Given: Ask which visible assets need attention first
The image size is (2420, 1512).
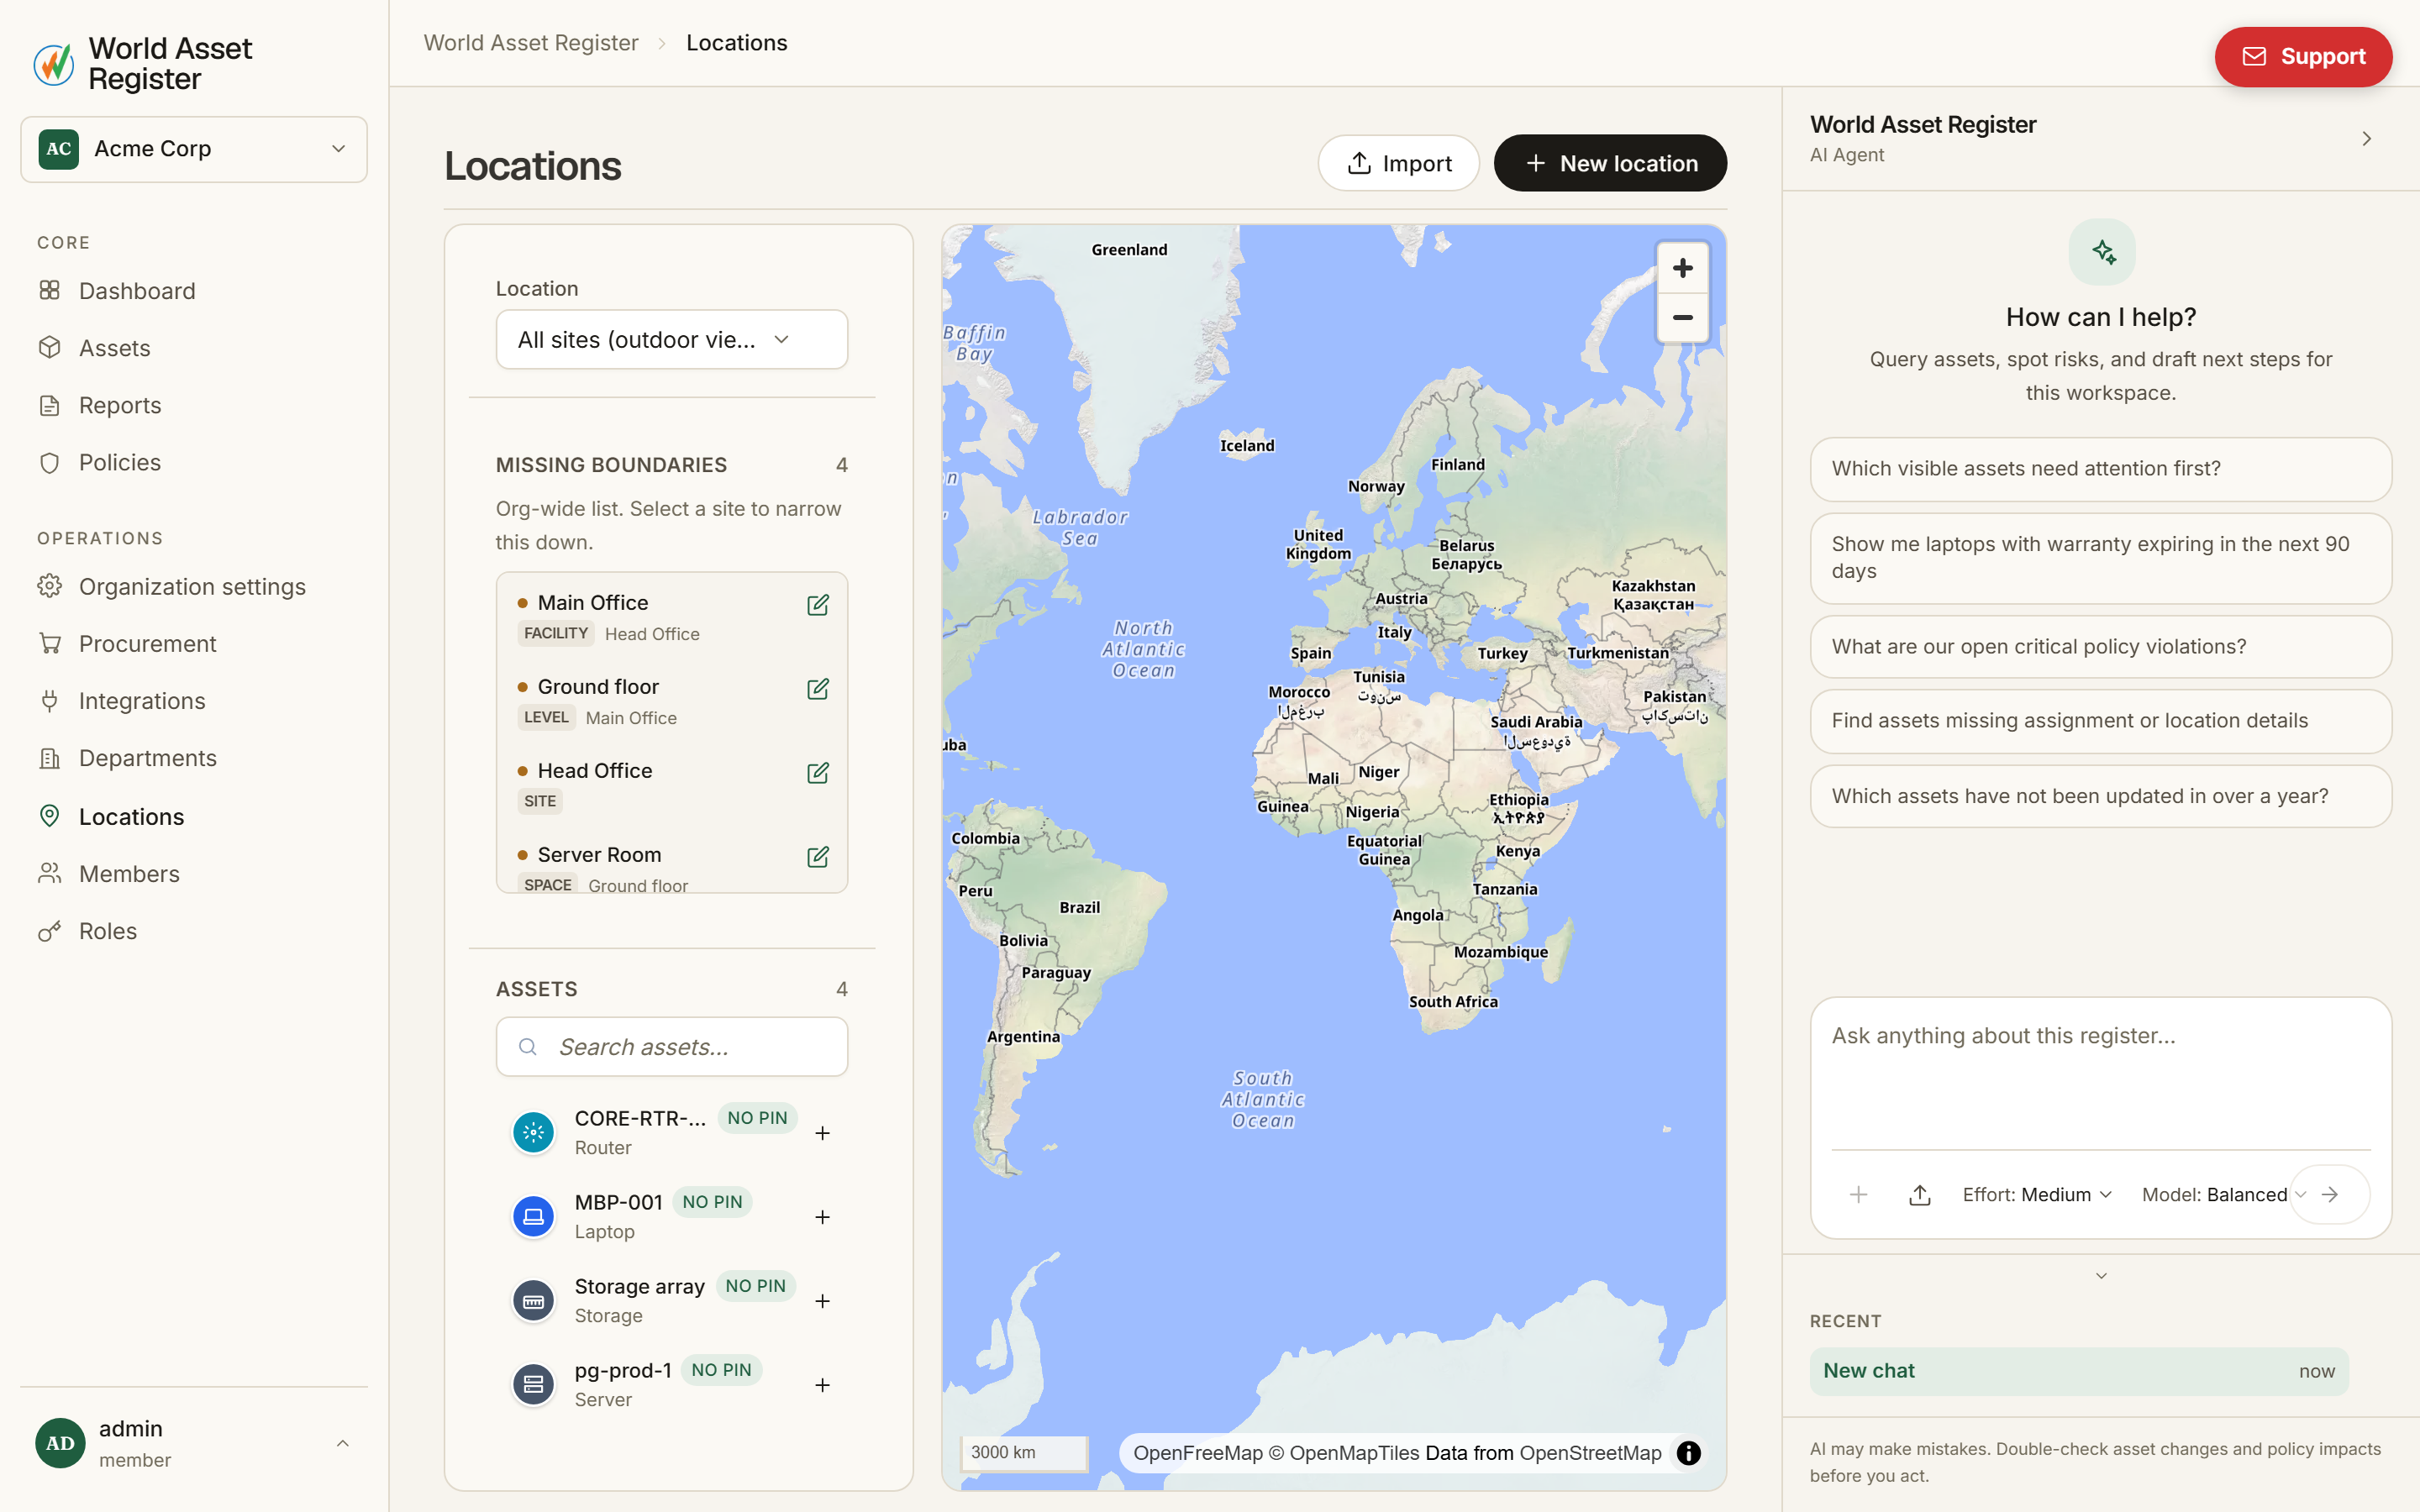Looking at the screenshot, I should tap(2101, 469).
